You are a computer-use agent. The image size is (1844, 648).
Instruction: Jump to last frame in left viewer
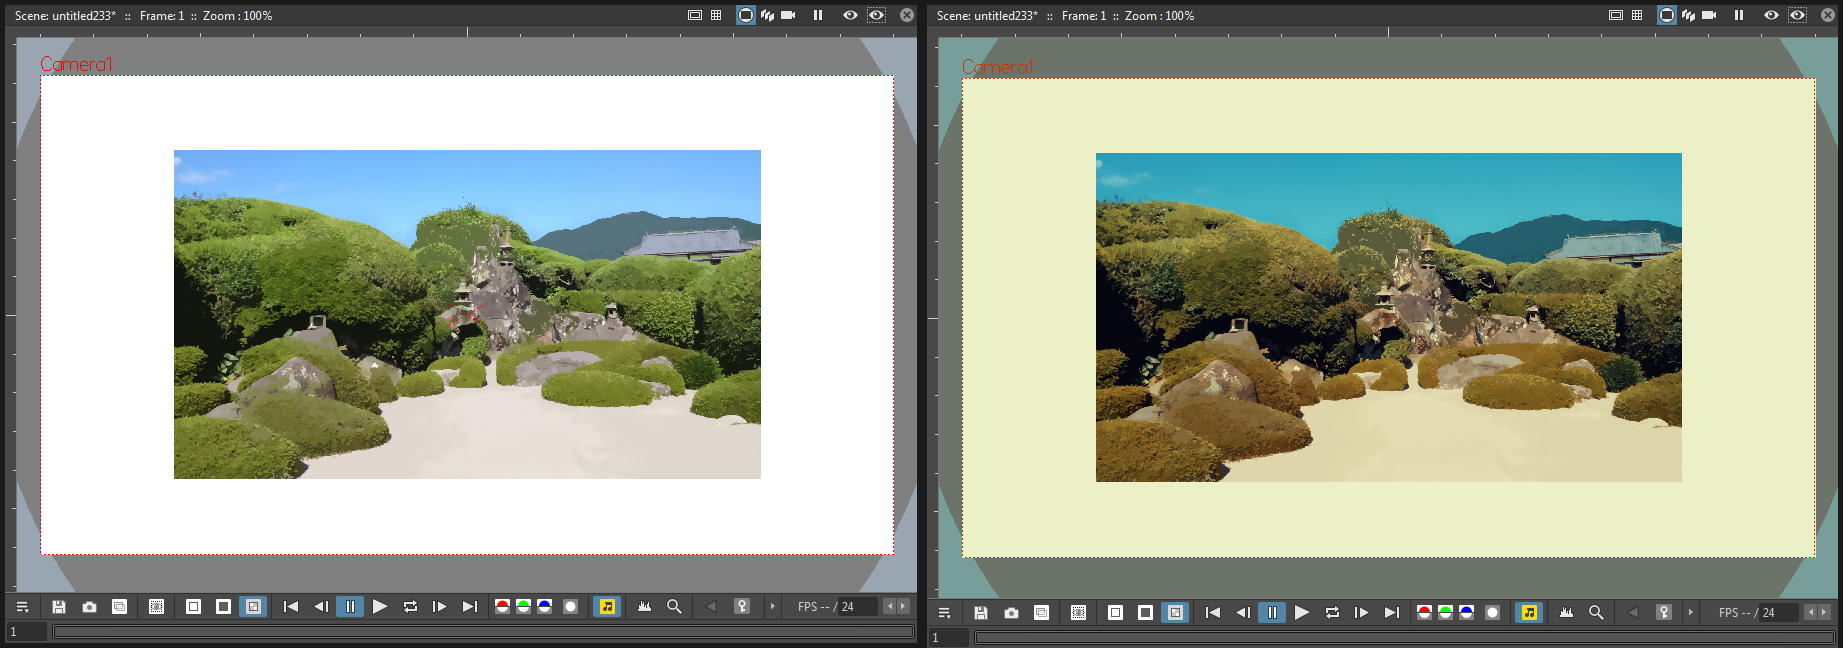470,607
